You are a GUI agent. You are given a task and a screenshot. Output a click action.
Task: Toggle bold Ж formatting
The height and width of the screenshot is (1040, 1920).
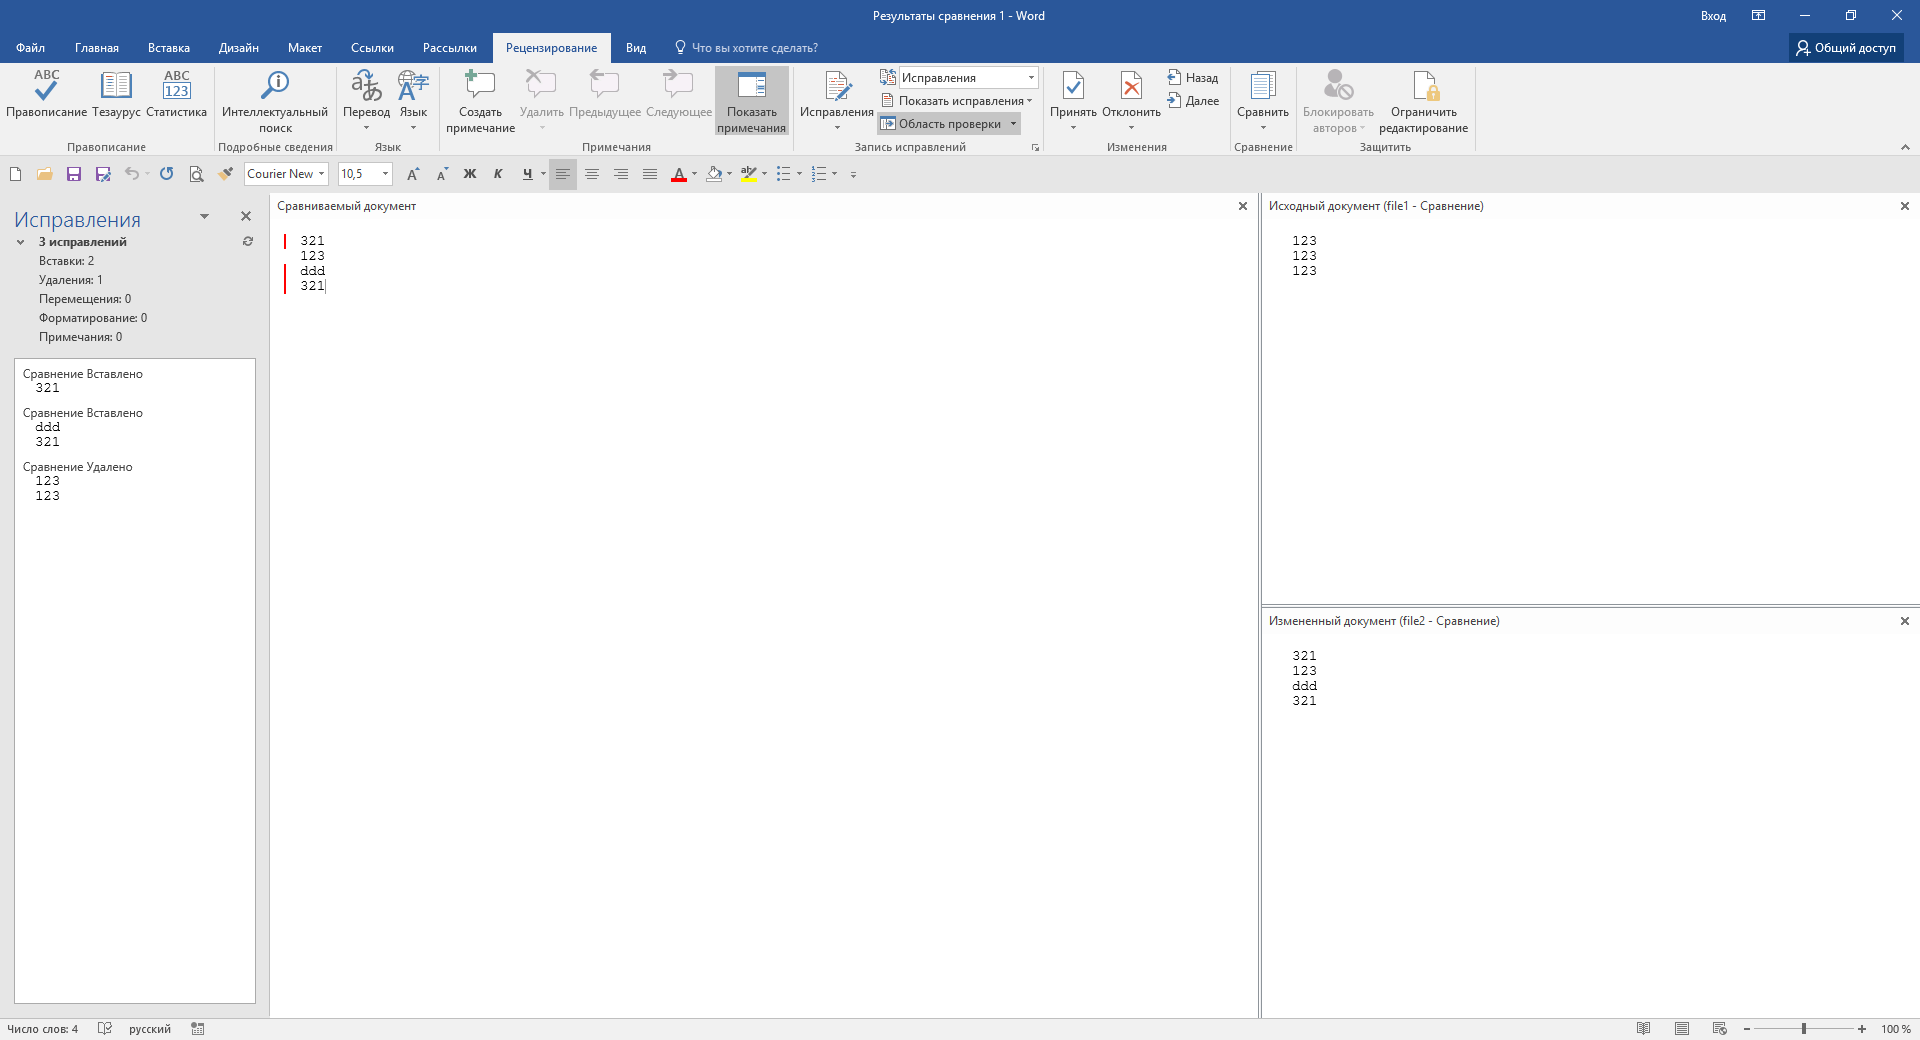click(469, 174)
